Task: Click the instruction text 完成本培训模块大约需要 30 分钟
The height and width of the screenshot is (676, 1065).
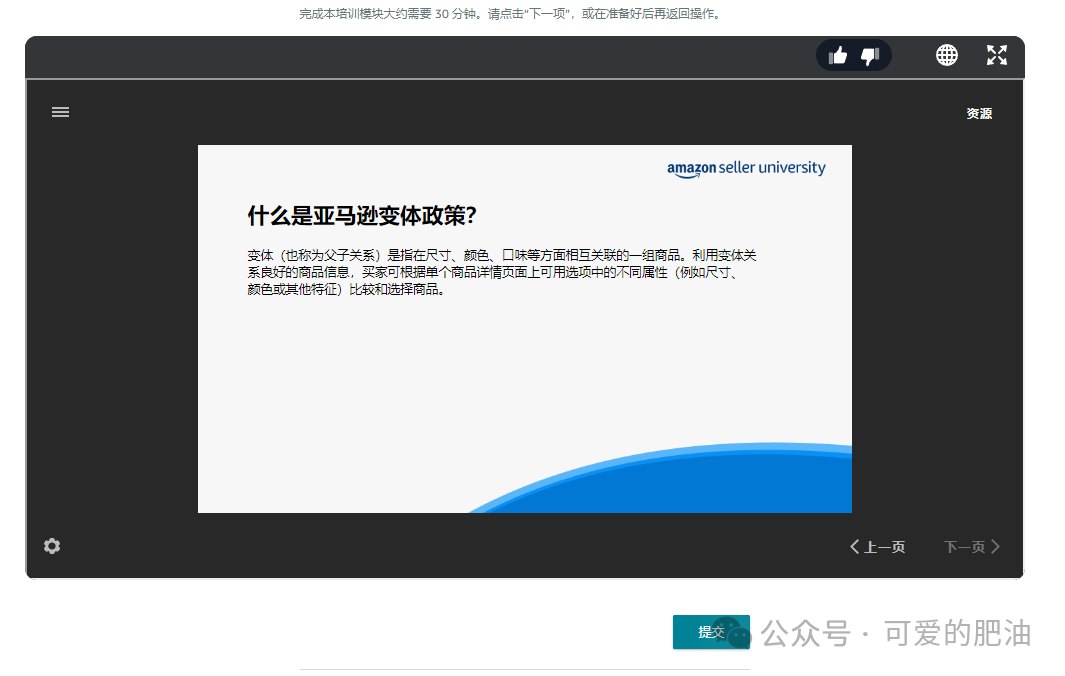Action: [x=509, y=14]
